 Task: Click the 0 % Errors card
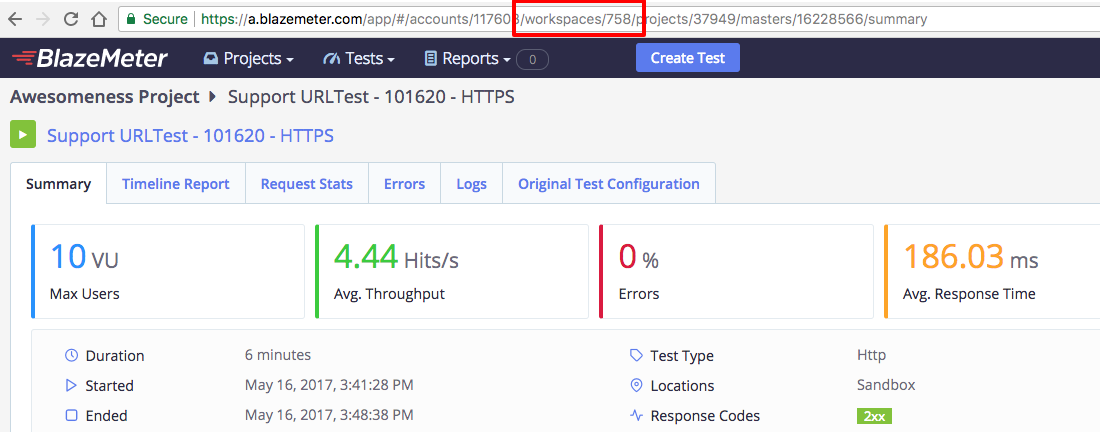click(736, 272)
